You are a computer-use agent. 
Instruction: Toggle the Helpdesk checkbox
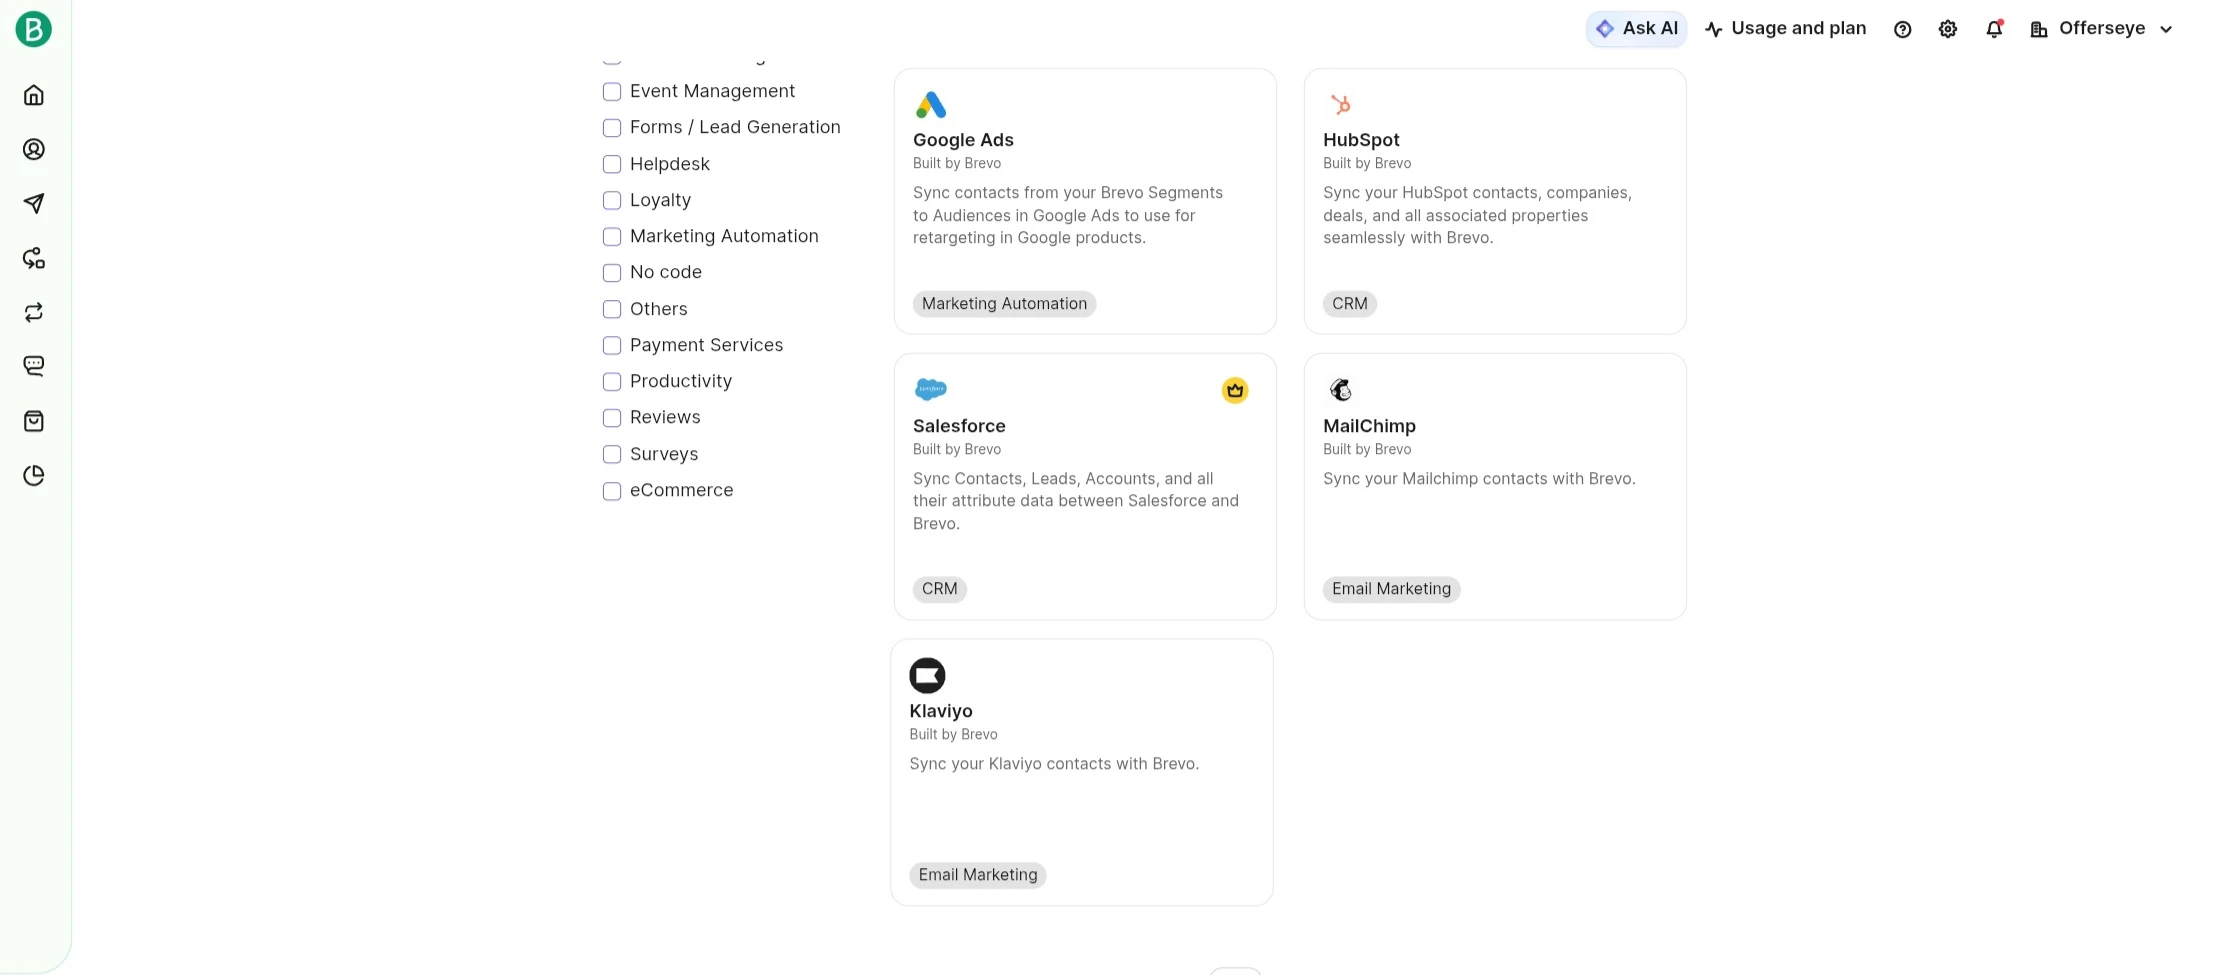click(612, 164)
